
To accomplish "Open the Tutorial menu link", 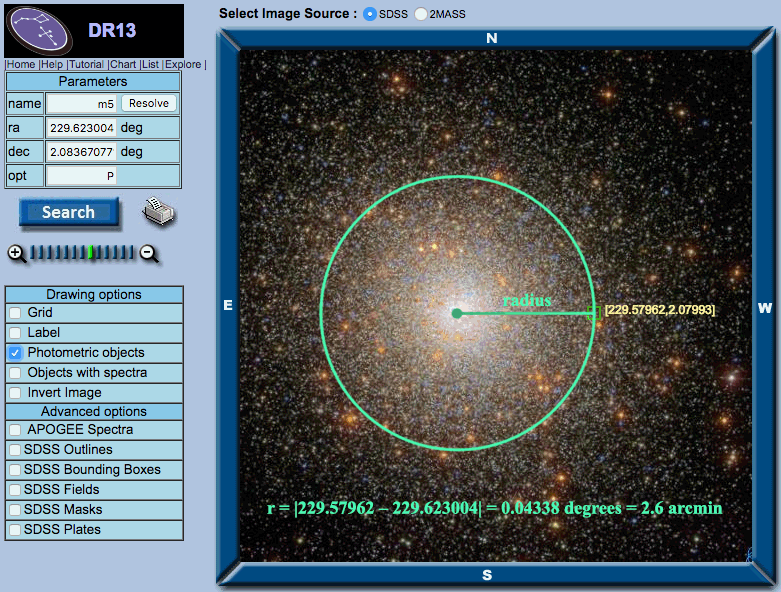I will (x=86, y=64).
